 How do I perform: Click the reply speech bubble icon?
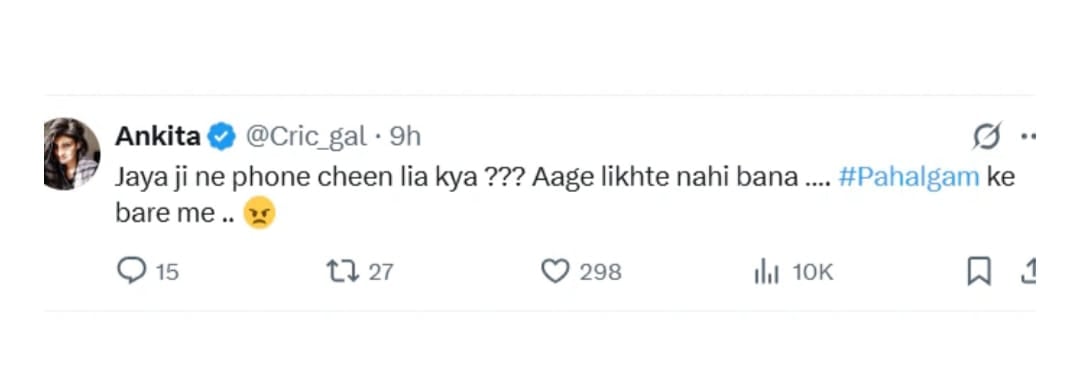(x=131, y=271)
